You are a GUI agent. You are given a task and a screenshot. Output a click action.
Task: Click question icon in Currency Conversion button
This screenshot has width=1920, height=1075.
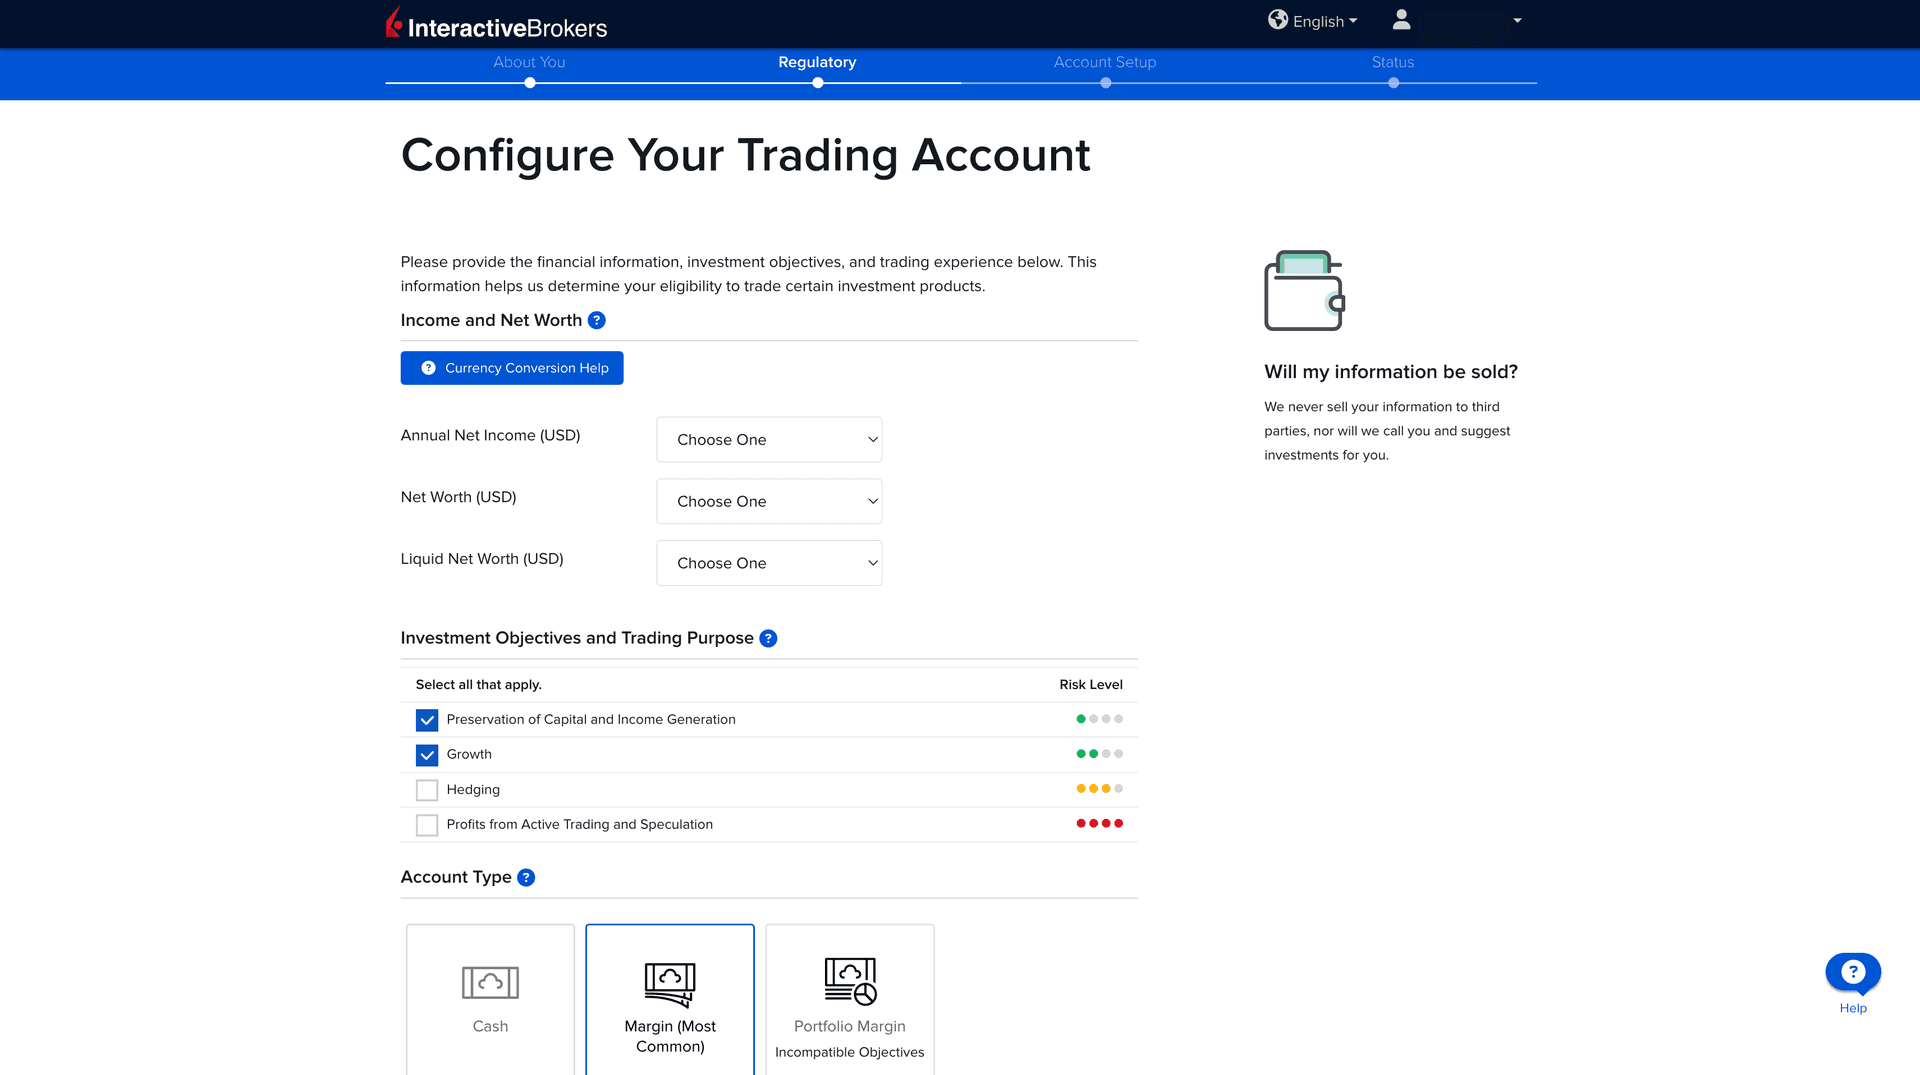click(x=428, y=368)
